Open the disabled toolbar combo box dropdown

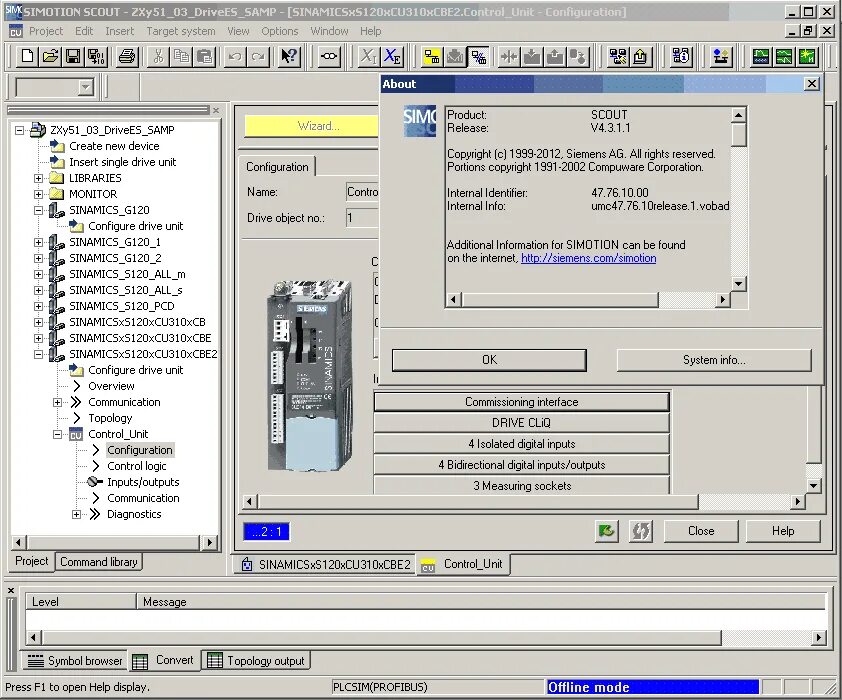(x=85, y=88)
